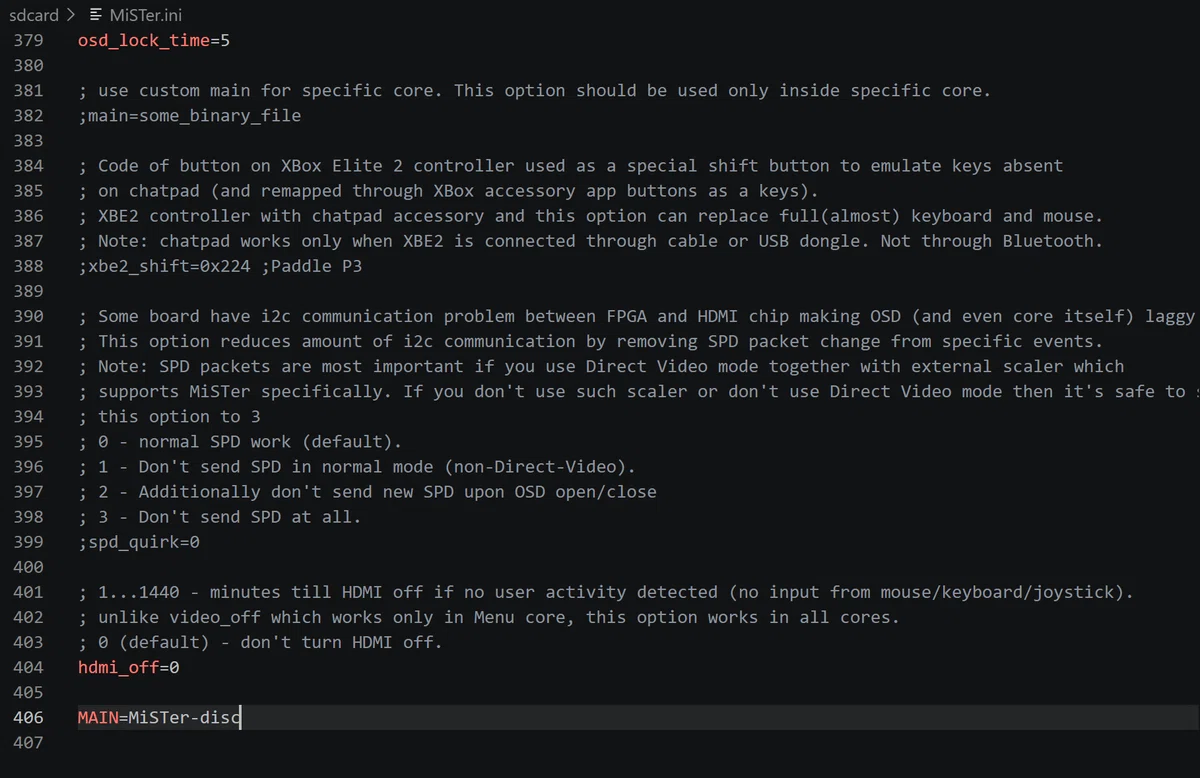The height and width of the screenshot is (778, 1200).
Task: Click line number 382 in the gutter
Action: [x=28, y=116]
